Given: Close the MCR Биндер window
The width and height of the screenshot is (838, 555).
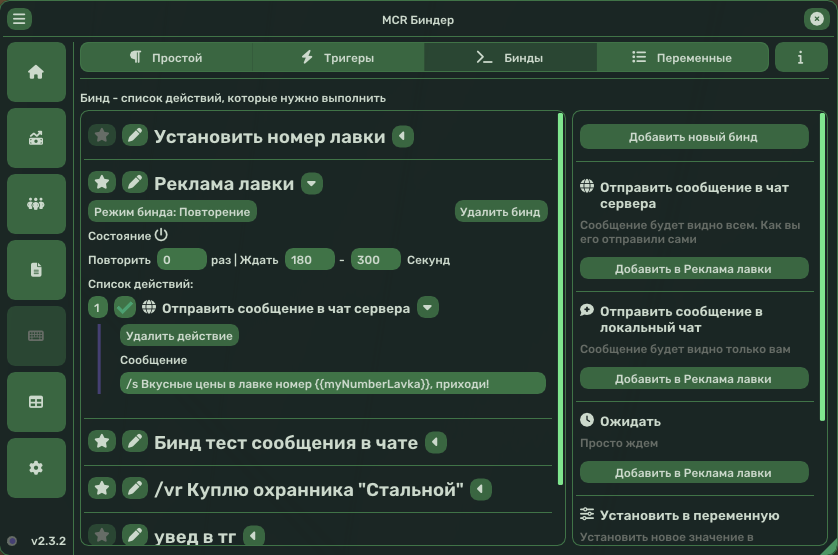Looking at the screenshot, I should click(817, 19).
